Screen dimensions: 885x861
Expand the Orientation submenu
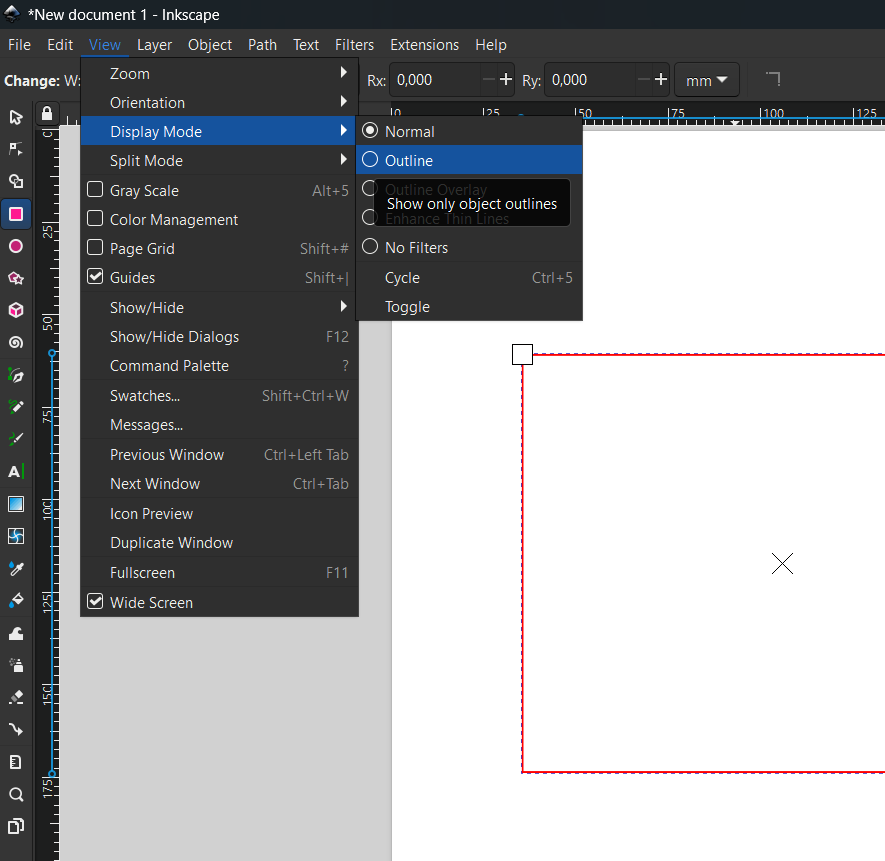click(x=220, y=102)
